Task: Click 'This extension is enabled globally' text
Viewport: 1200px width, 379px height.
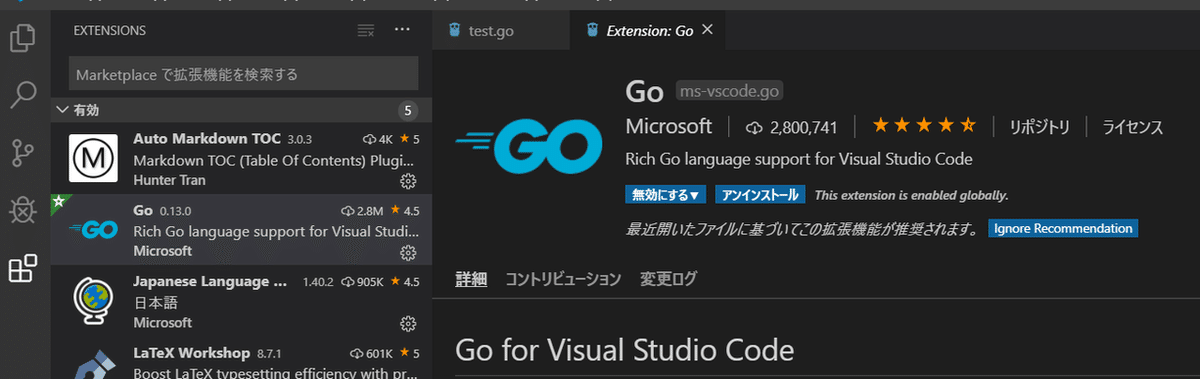Action: pos(911,195)
